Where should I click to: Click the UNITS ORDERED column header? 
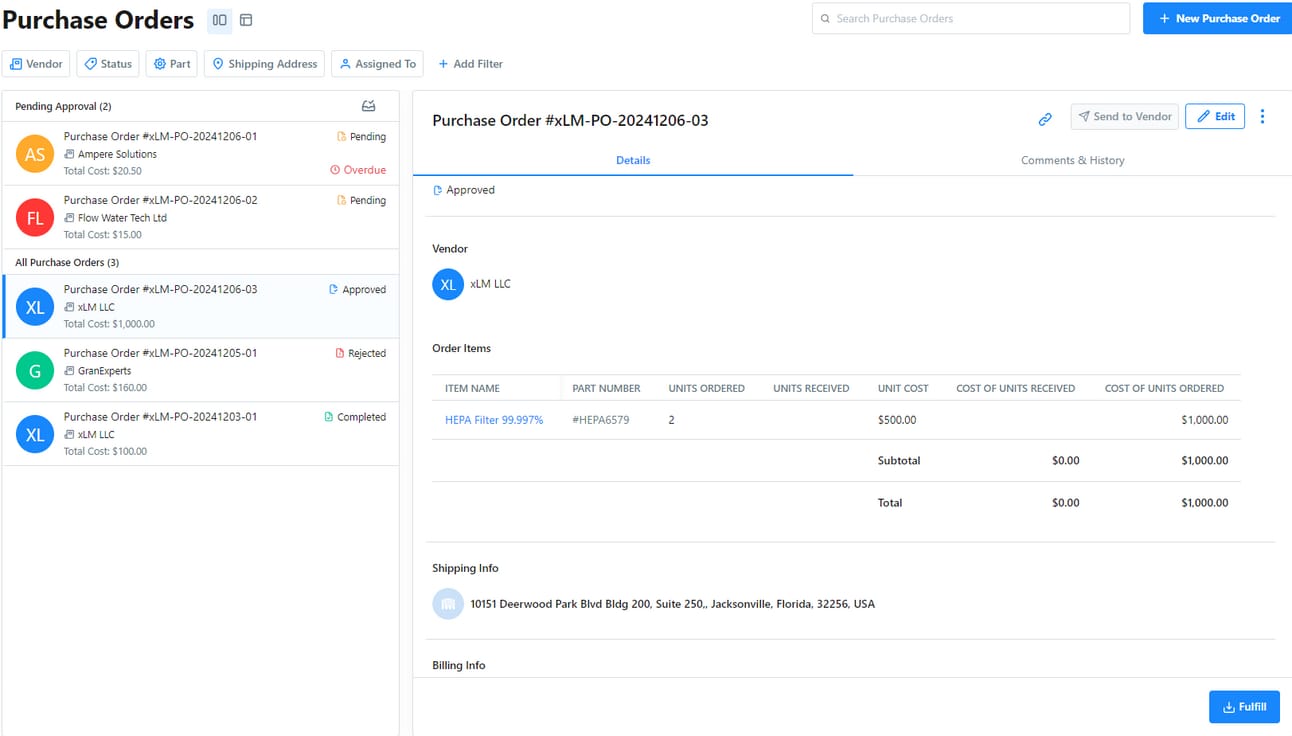click(x=706, y=388)
